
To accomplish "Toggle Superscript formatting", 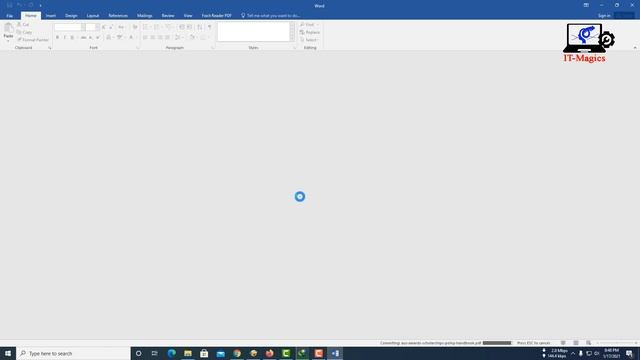I will pyautogui.click(x=98, y=38).
